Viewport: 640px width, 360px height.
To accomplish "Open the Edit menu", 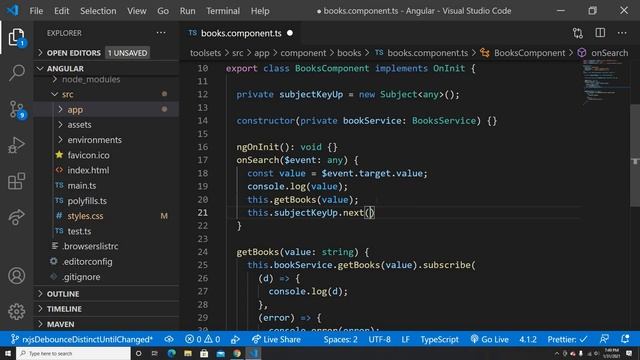I will click(62, 11).
